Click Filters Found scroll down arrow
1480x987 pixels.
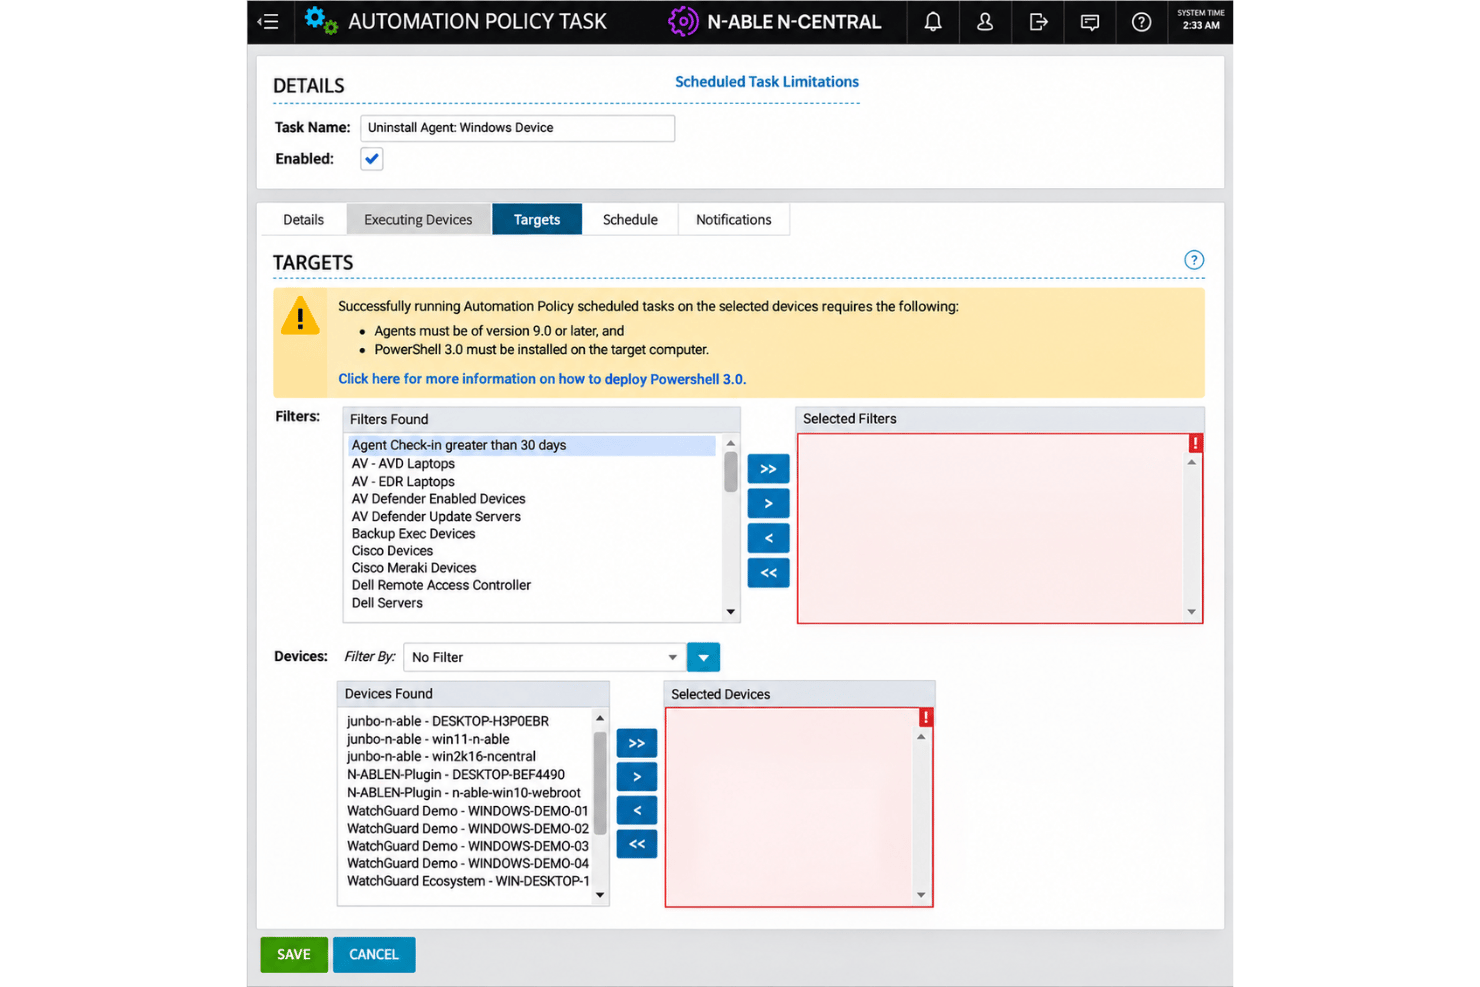(x=731, y=612)
